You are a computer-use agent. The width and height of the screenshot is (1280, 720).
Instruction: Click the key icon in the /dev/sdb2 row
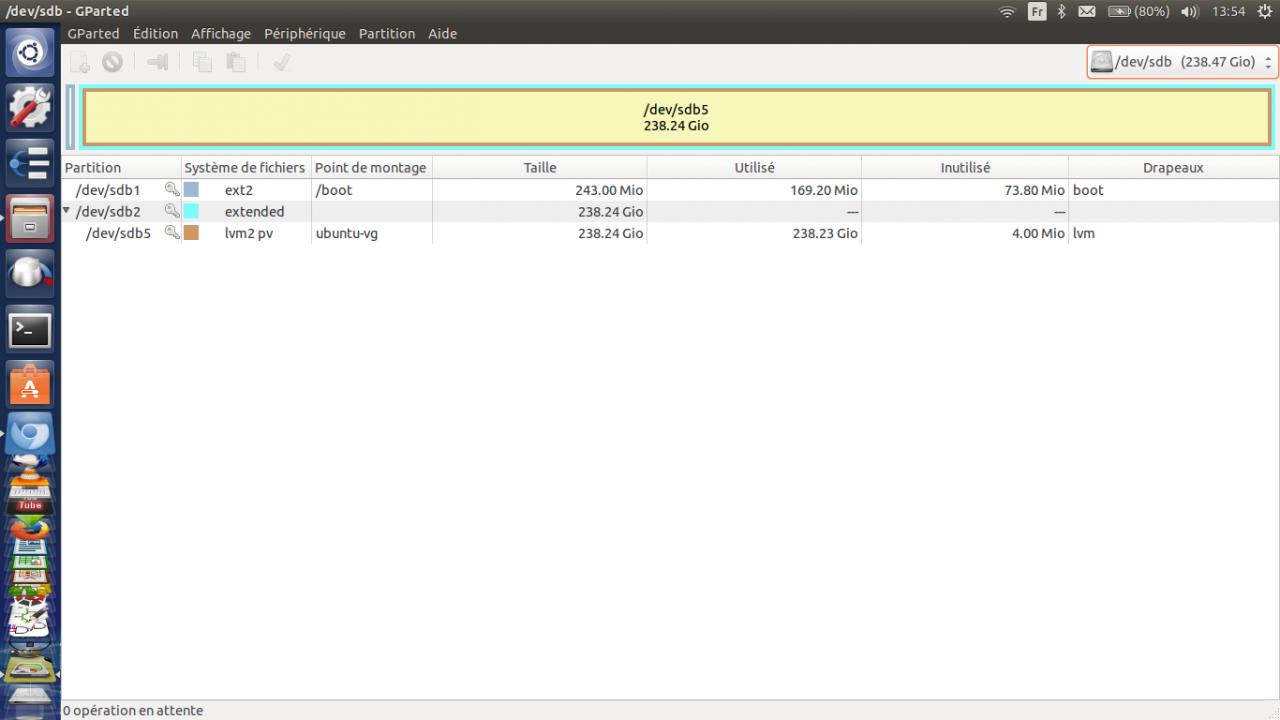pos(172,211)
